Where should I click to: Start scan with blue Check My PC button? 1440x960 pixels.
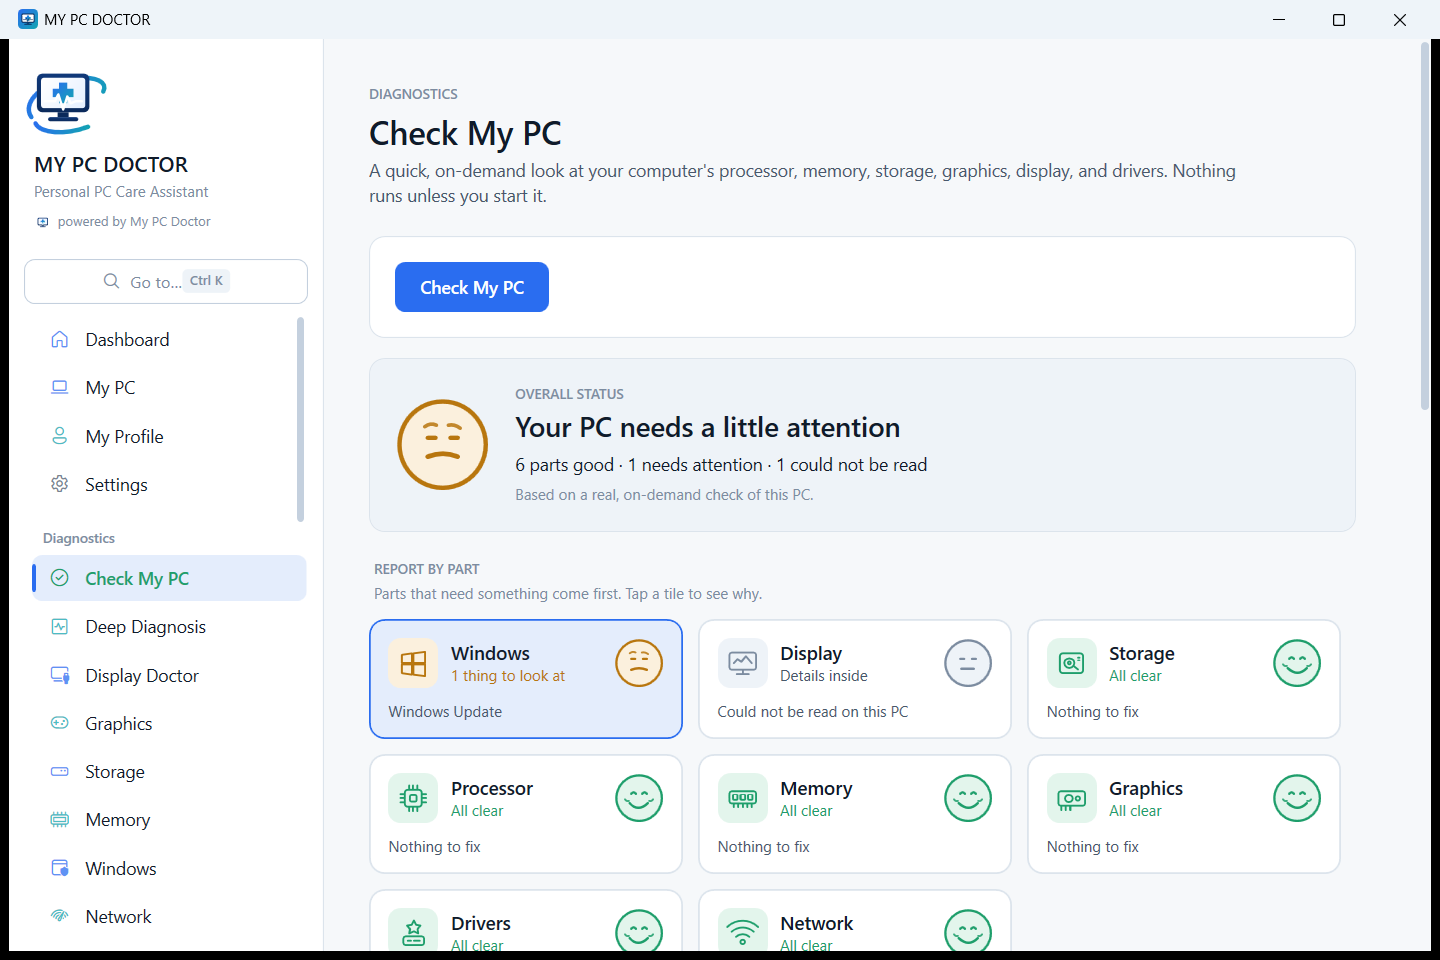(x=472, y=287)
